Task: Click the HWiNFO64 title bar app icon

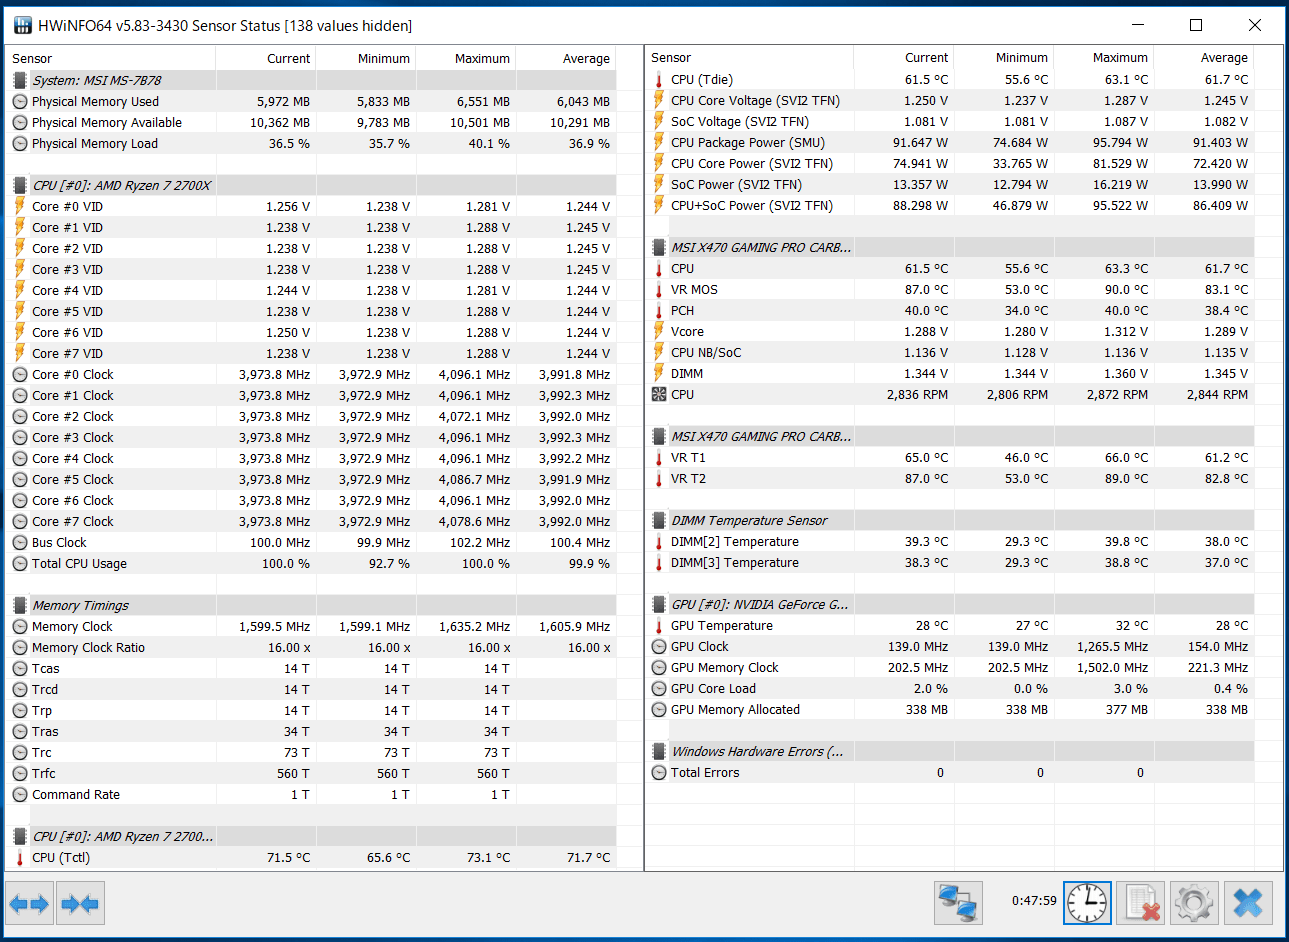Action: coord(23,25)
